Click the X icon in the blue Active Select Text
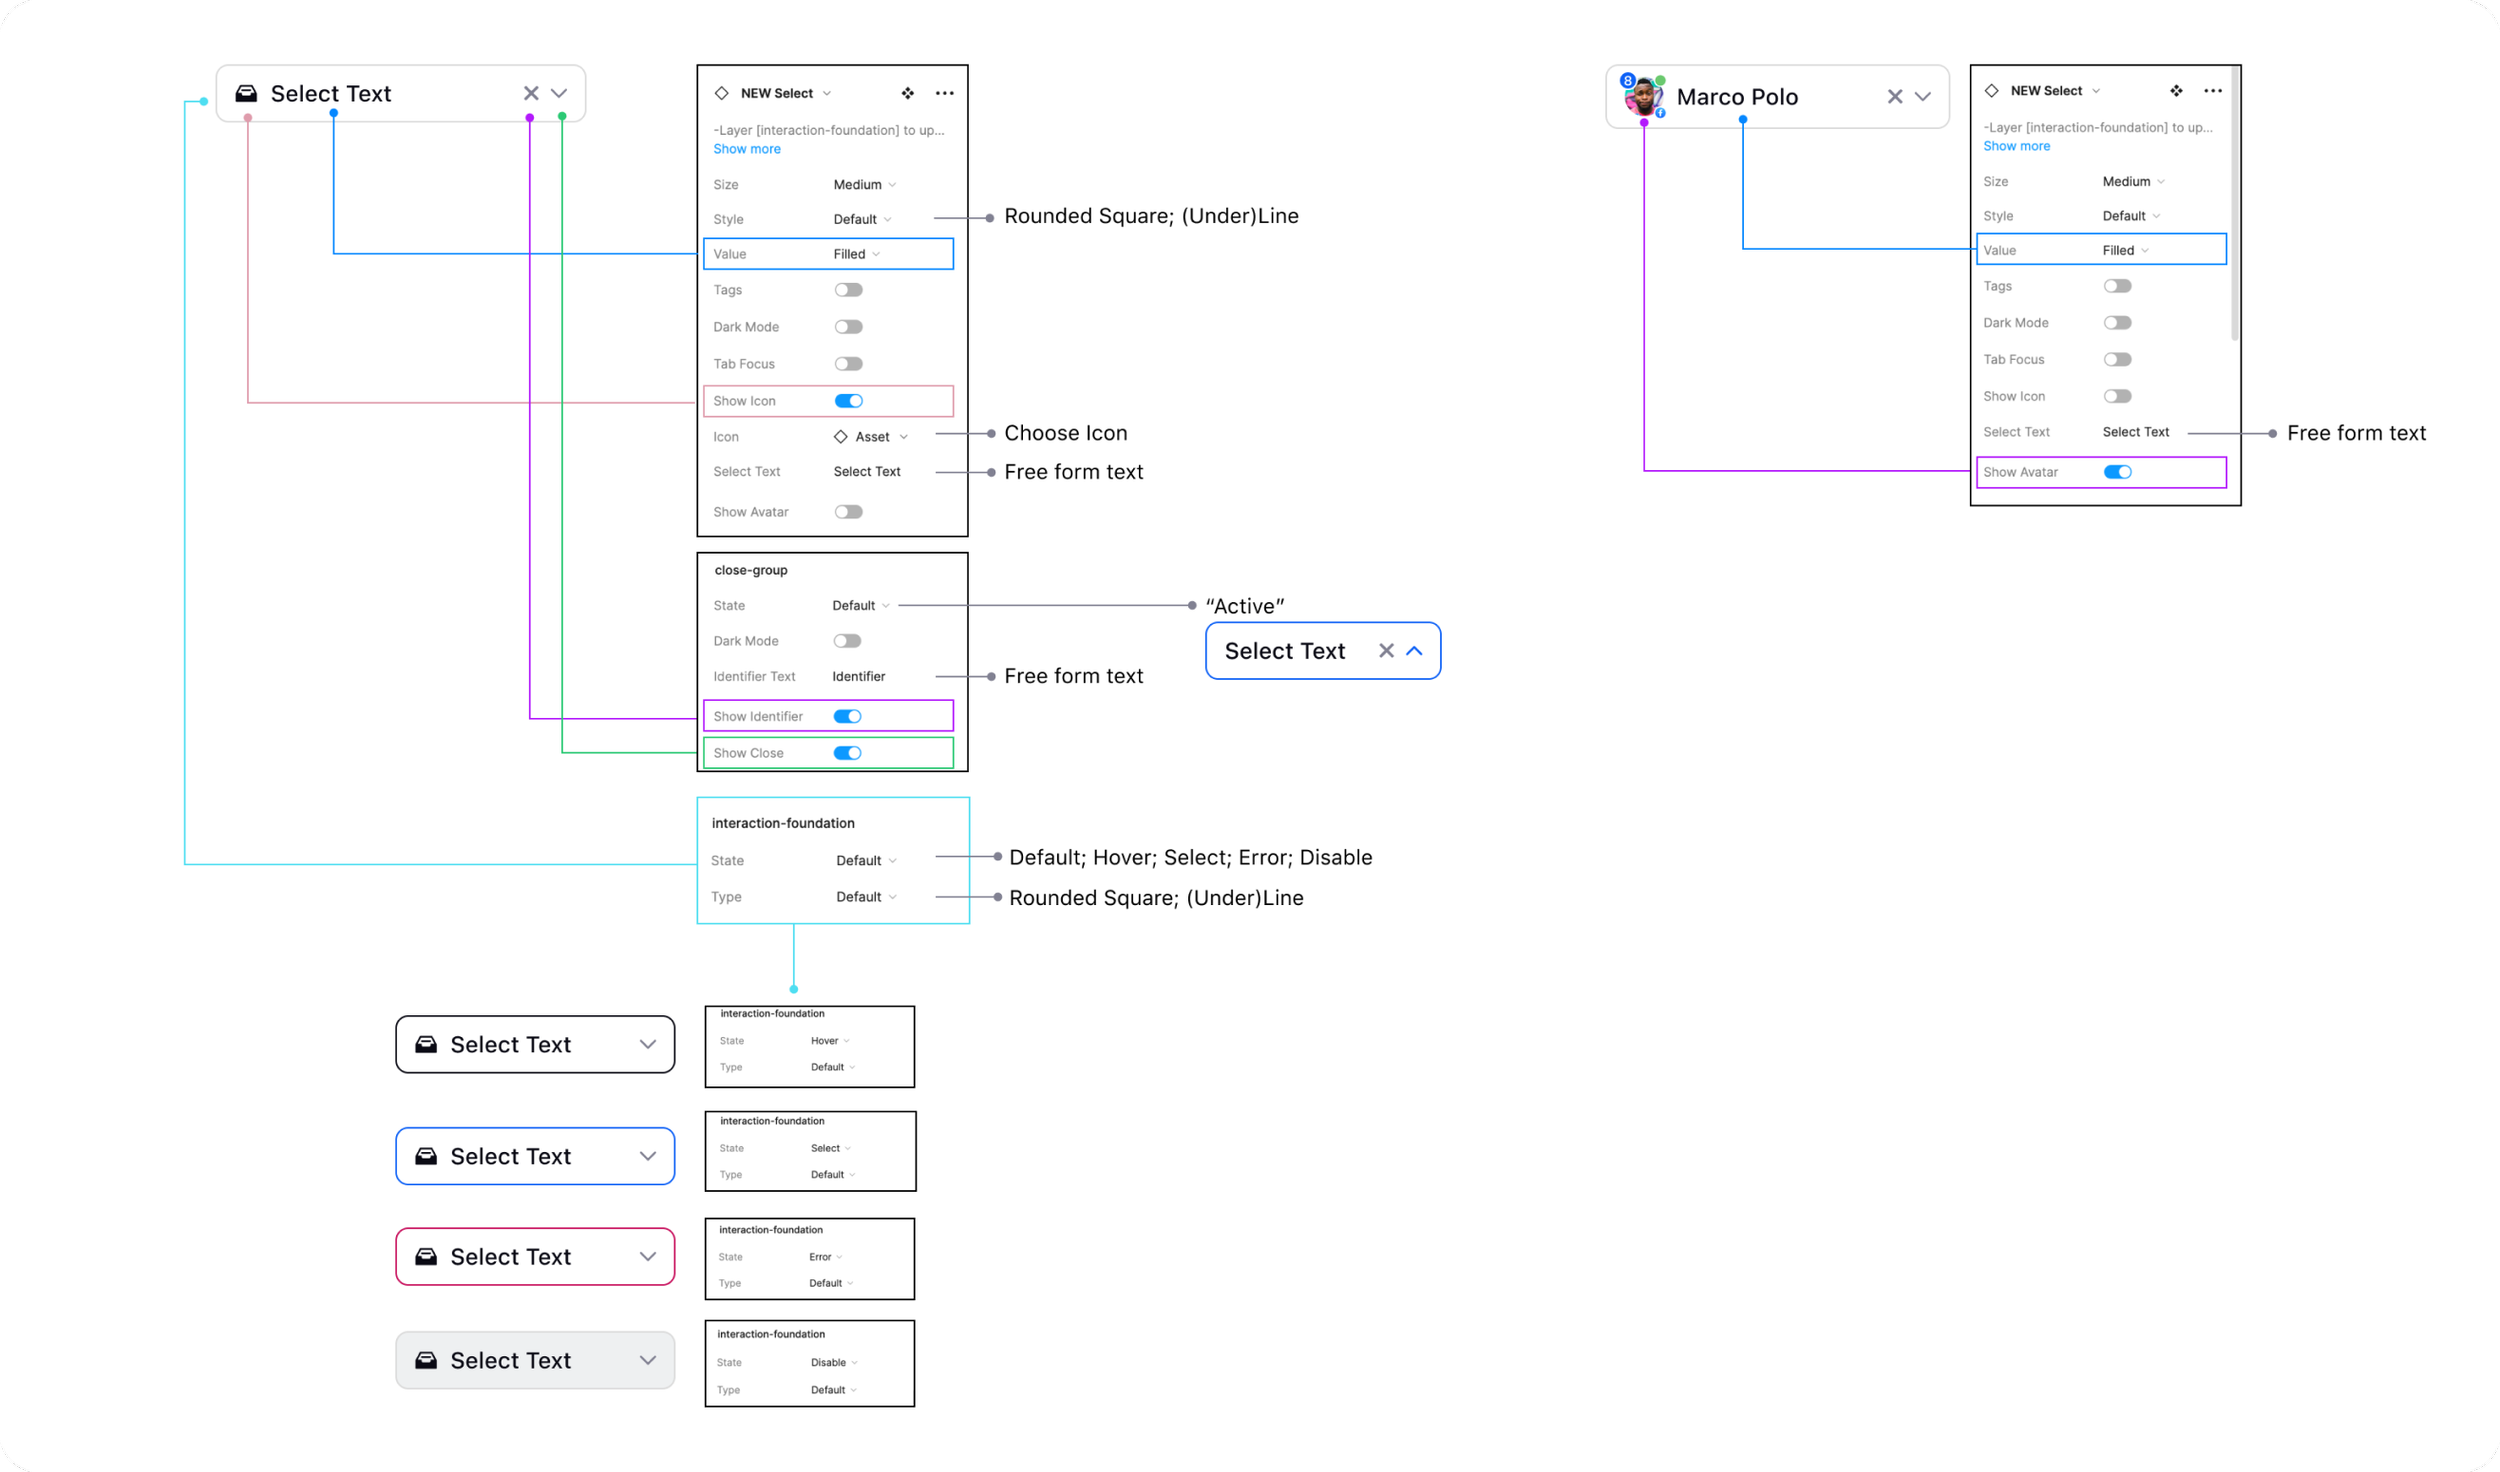This screenshot has width=2500, height=1472. point(1386,651)
